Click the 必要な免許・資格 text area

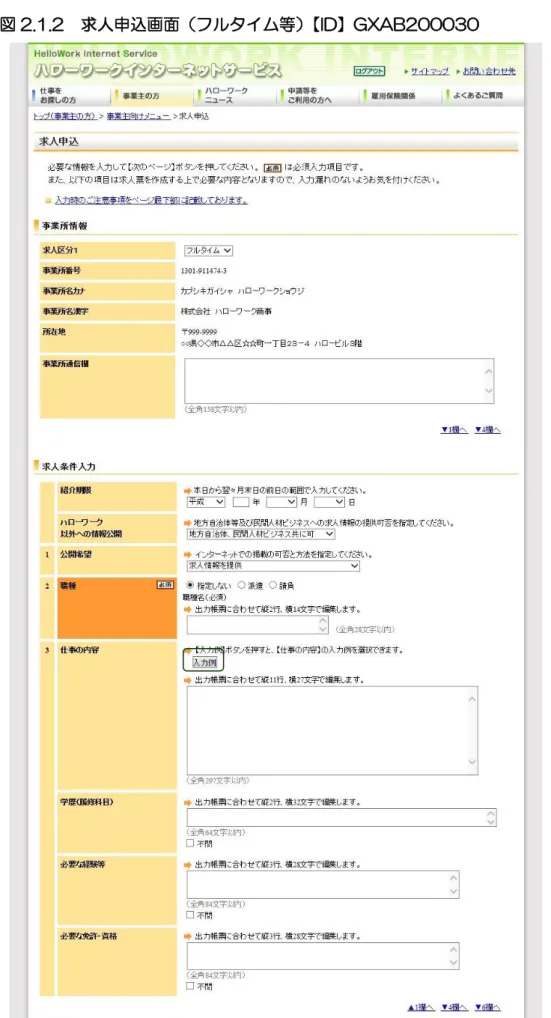pos(323,956)
